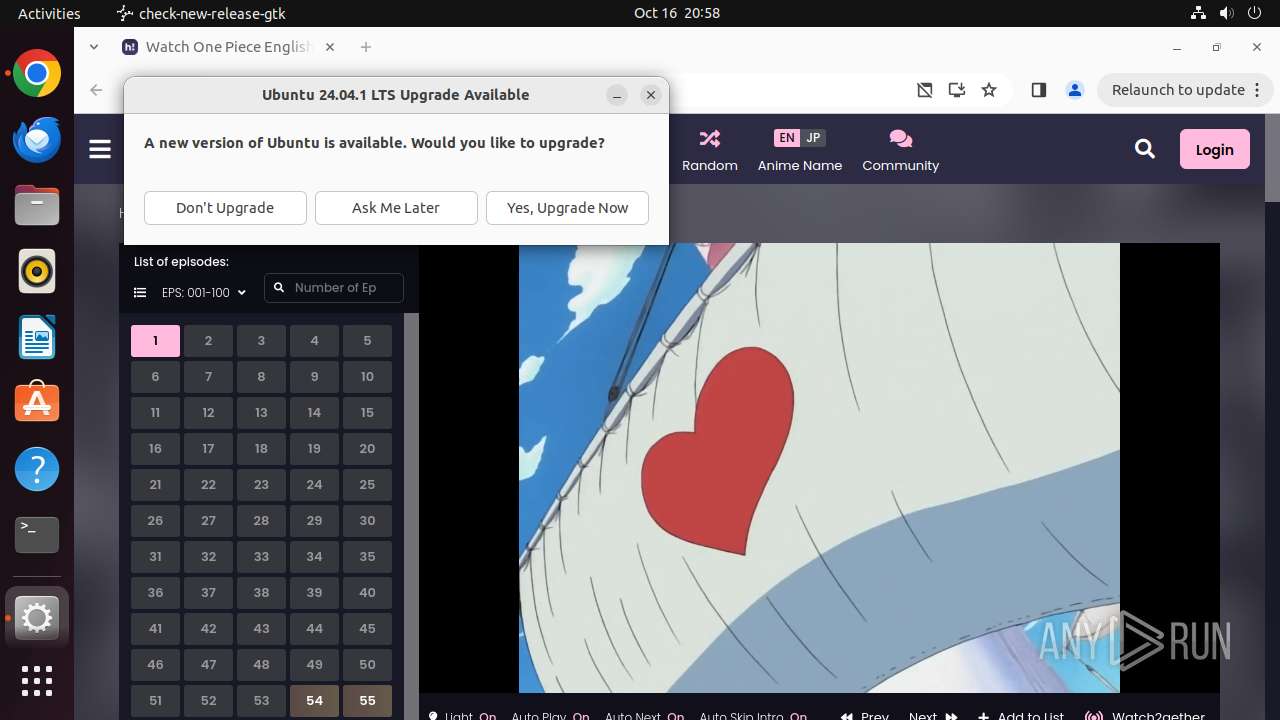Click the video player frame
Screen dimensions: 1280x720
coord(819,467)
